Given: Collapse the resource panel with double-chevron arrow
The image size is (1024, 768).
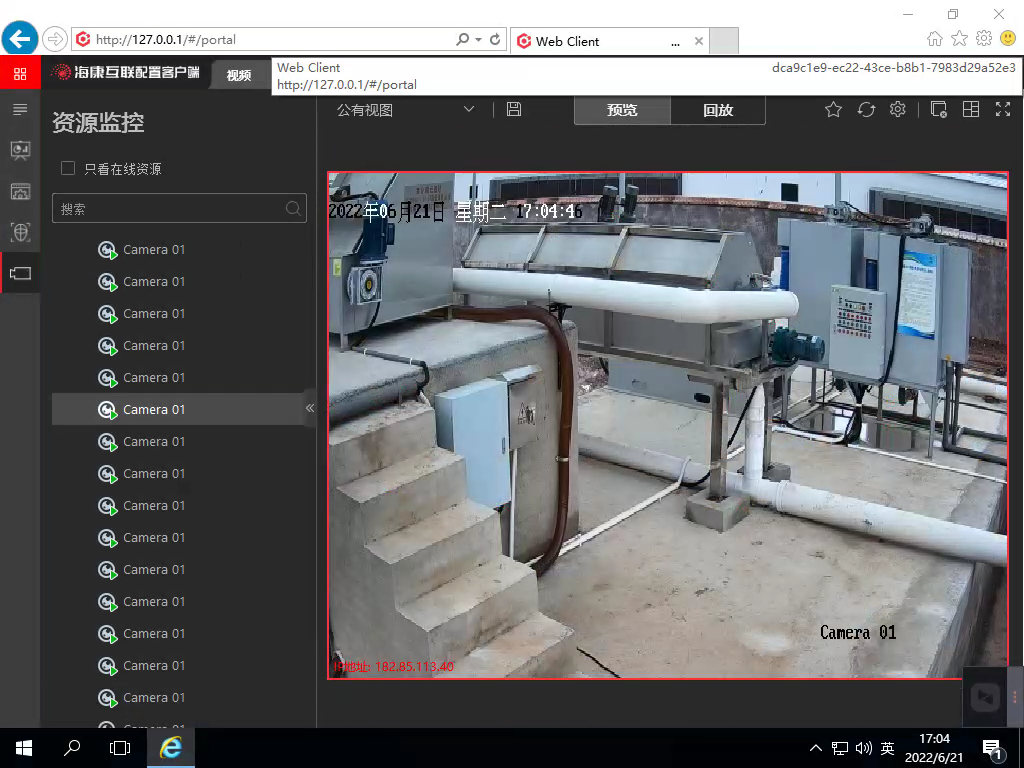Looking at the screenshot, I should pyautogui.click(x=309, y=408).
